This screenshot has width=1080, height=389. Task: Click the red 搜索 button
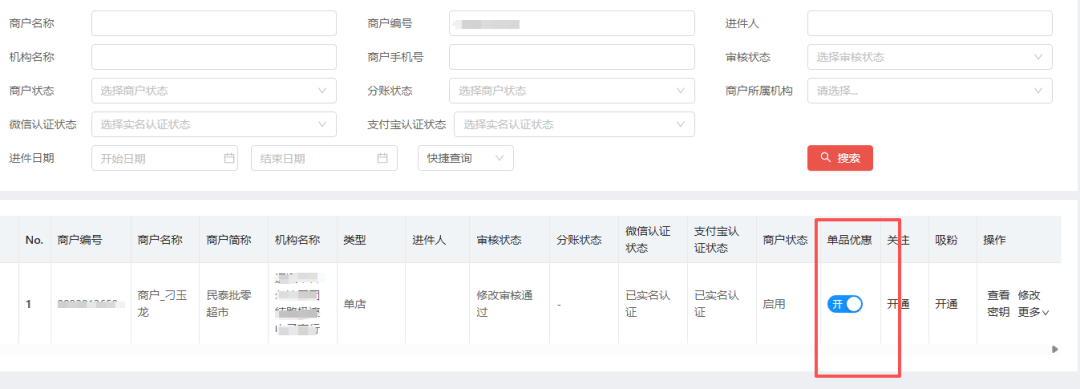(840, 158)
